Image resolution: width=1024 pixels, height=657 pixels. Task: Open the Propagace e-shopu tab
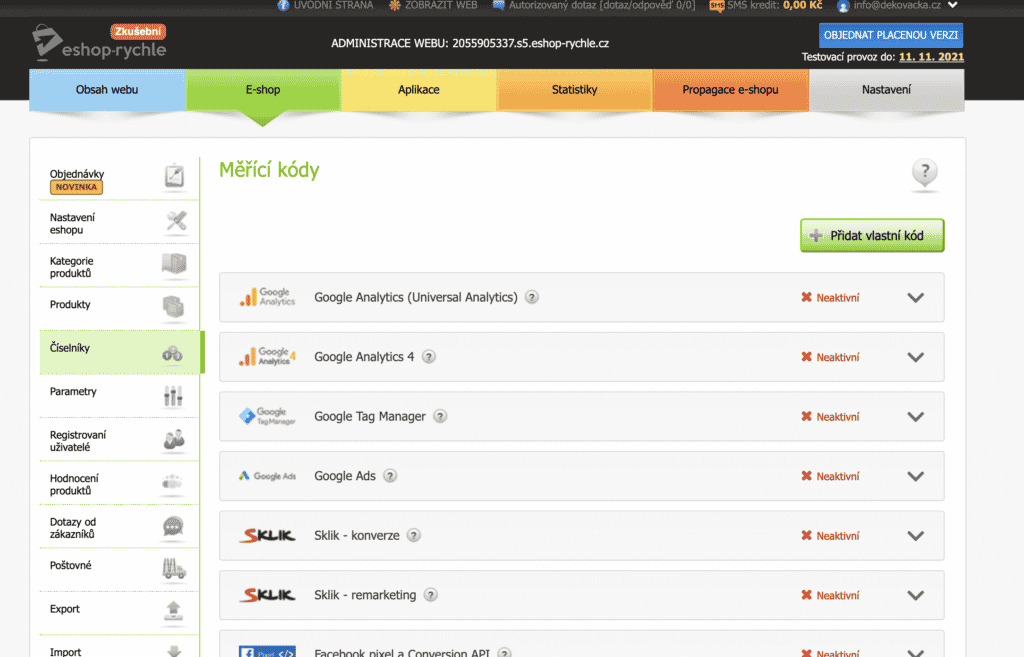point(730,89)
